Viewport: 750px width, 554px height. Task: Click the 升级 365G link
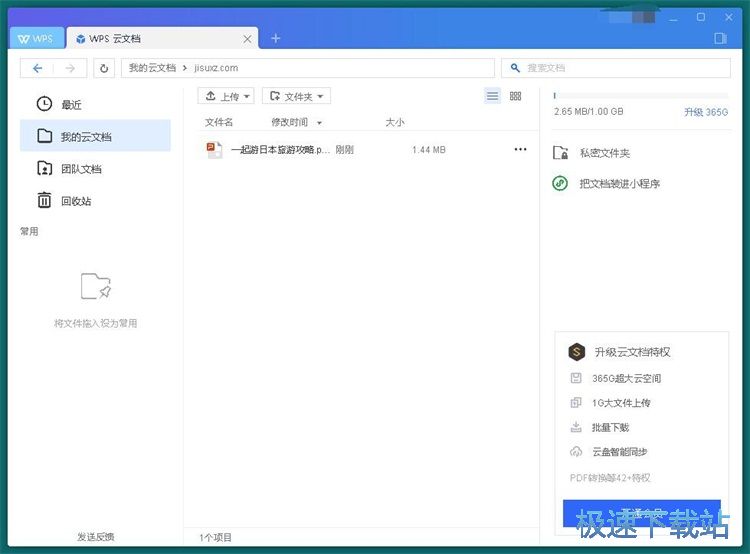(x=706, y=112)
